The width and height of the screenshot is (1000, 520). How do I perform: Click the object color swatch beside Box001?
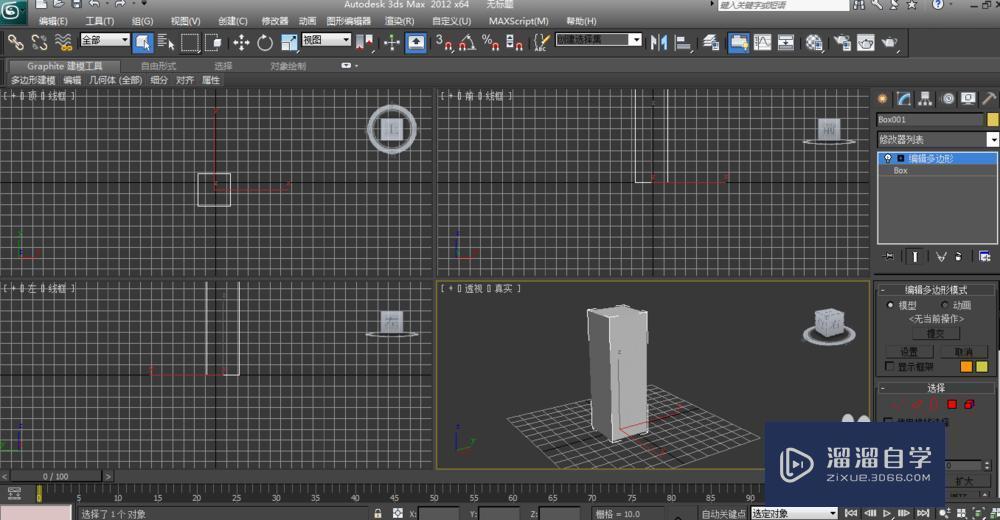[x=992, y=119]
